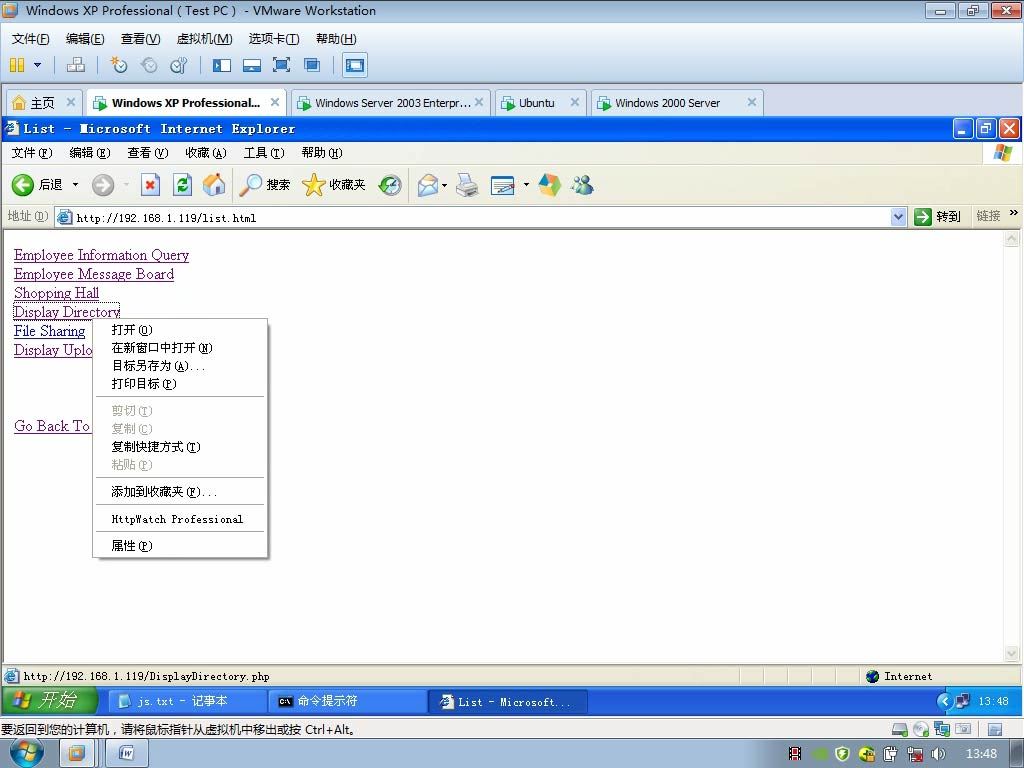The height and width of the screenshot is (768, 1024).
Task: Choose 在新窗口中打开(N) in context menu
Action: point(180,348)
